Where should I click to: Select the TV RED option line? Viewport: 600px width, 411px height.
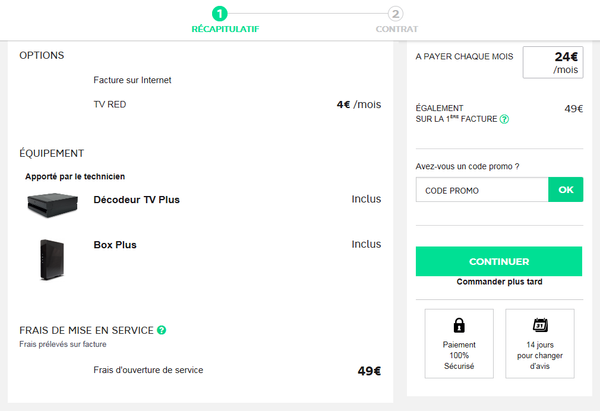tap(109, 103)
